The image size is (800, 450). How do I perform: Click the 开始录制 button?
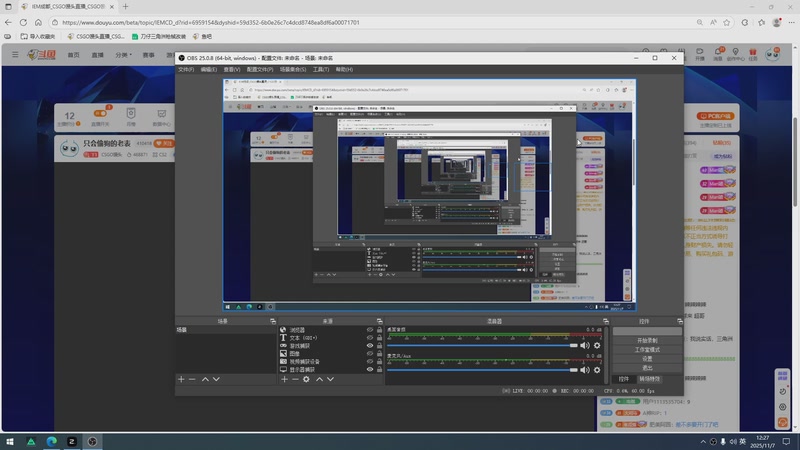click(x=647, y=341)
